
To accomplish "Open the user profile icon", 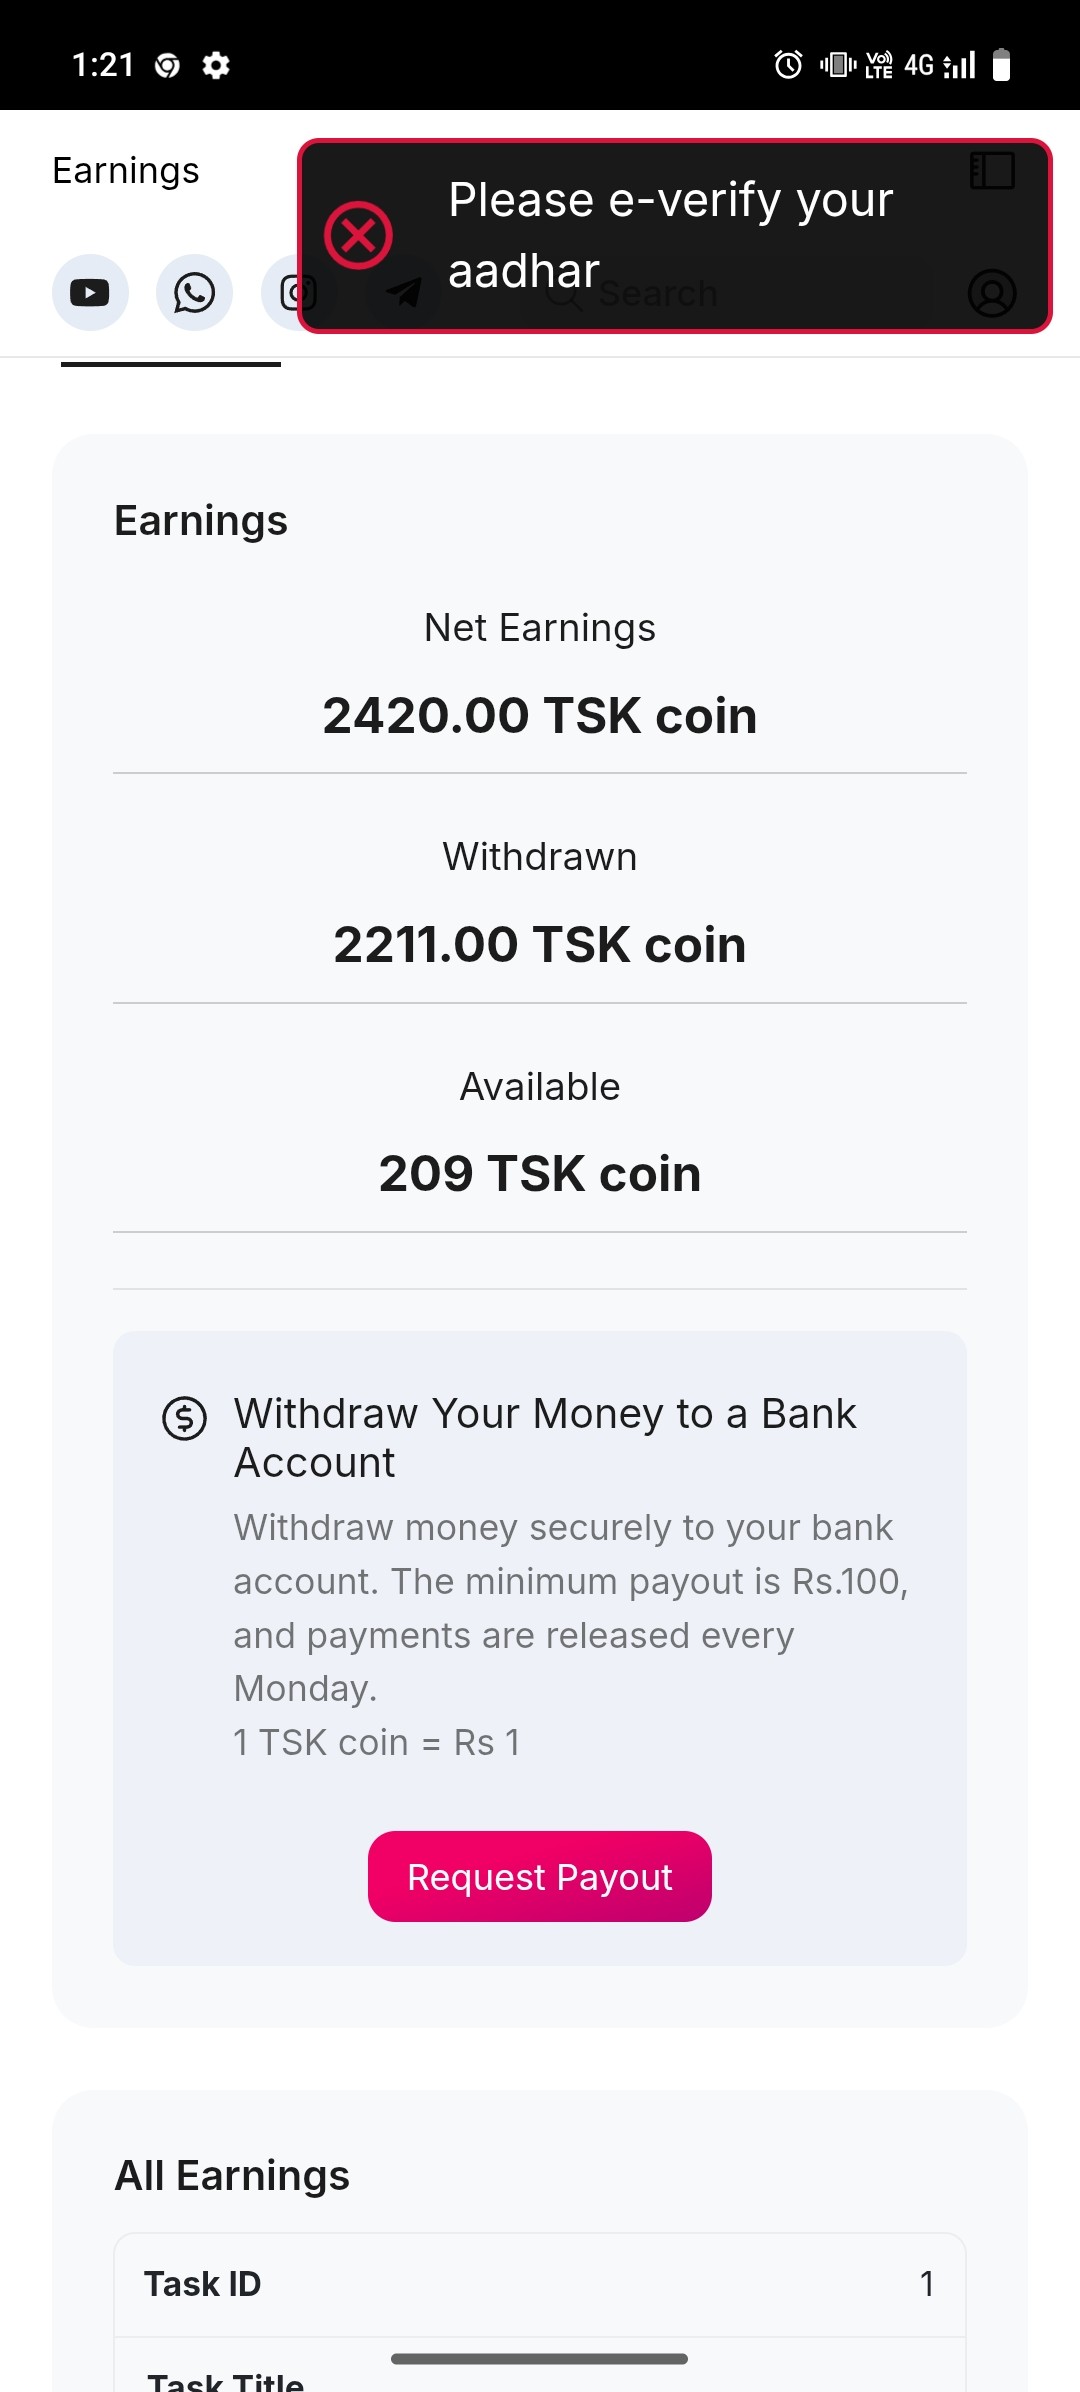I will tap(992, 293).
